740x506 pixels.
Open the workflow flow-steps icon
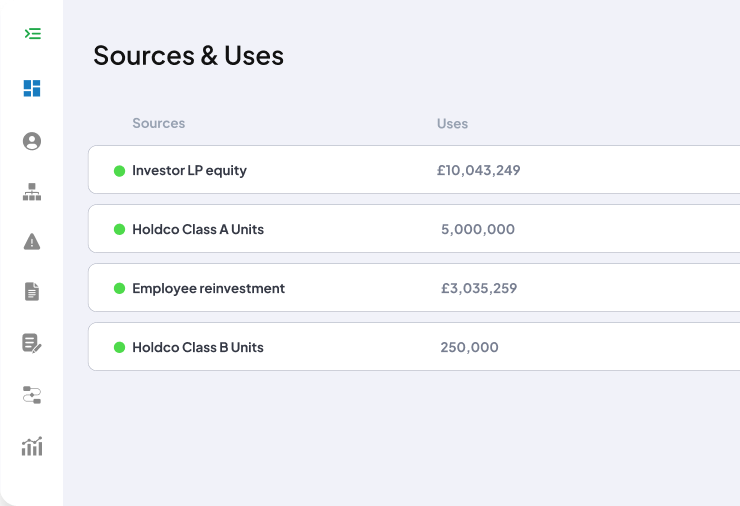pyautogui.click(x=32, y=395)
